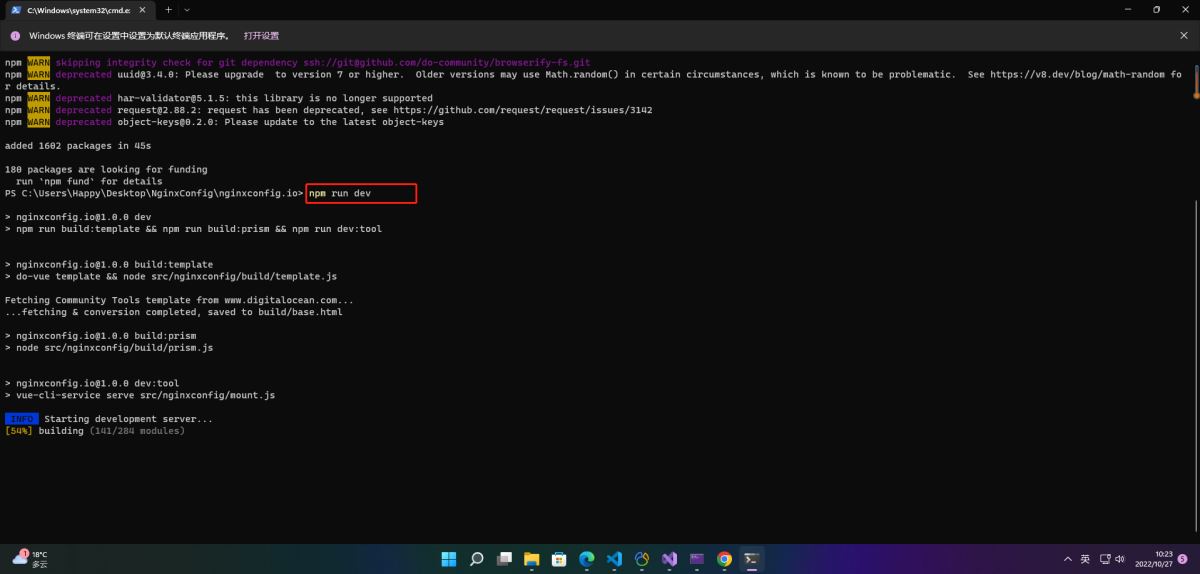Expand hidden system tray icons chevron
Screen dimensions: 1200x574
click(1067, 559)
